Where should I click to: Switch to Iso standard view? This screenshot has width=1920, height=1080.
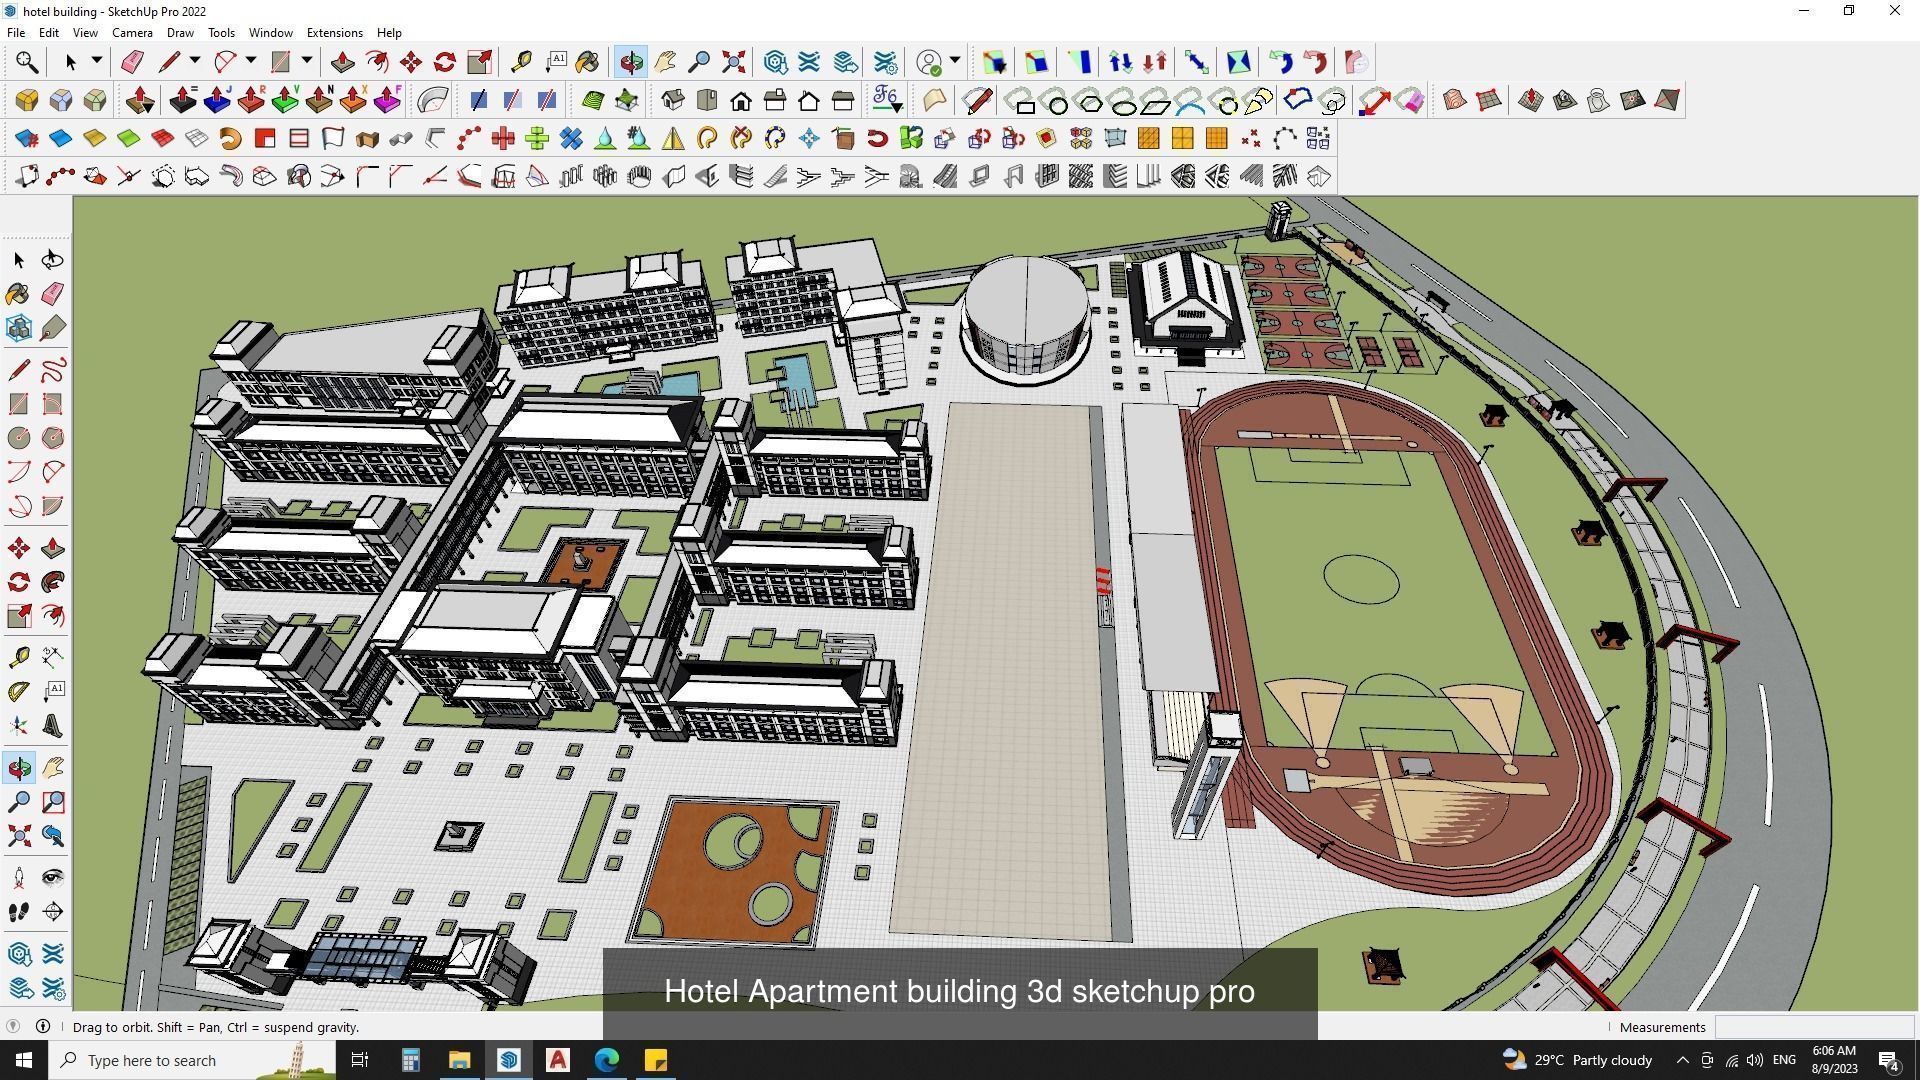(x=673, y=100)
